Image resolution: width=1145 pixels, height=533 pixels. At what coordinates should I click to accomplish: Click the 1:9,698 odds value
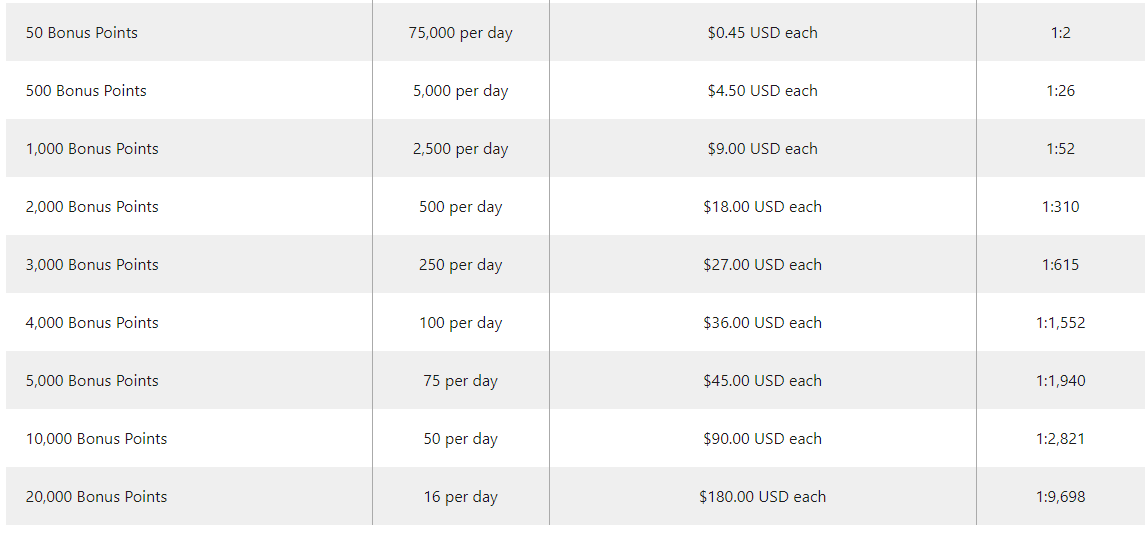pyautogui.click(x=1060, y=497)
